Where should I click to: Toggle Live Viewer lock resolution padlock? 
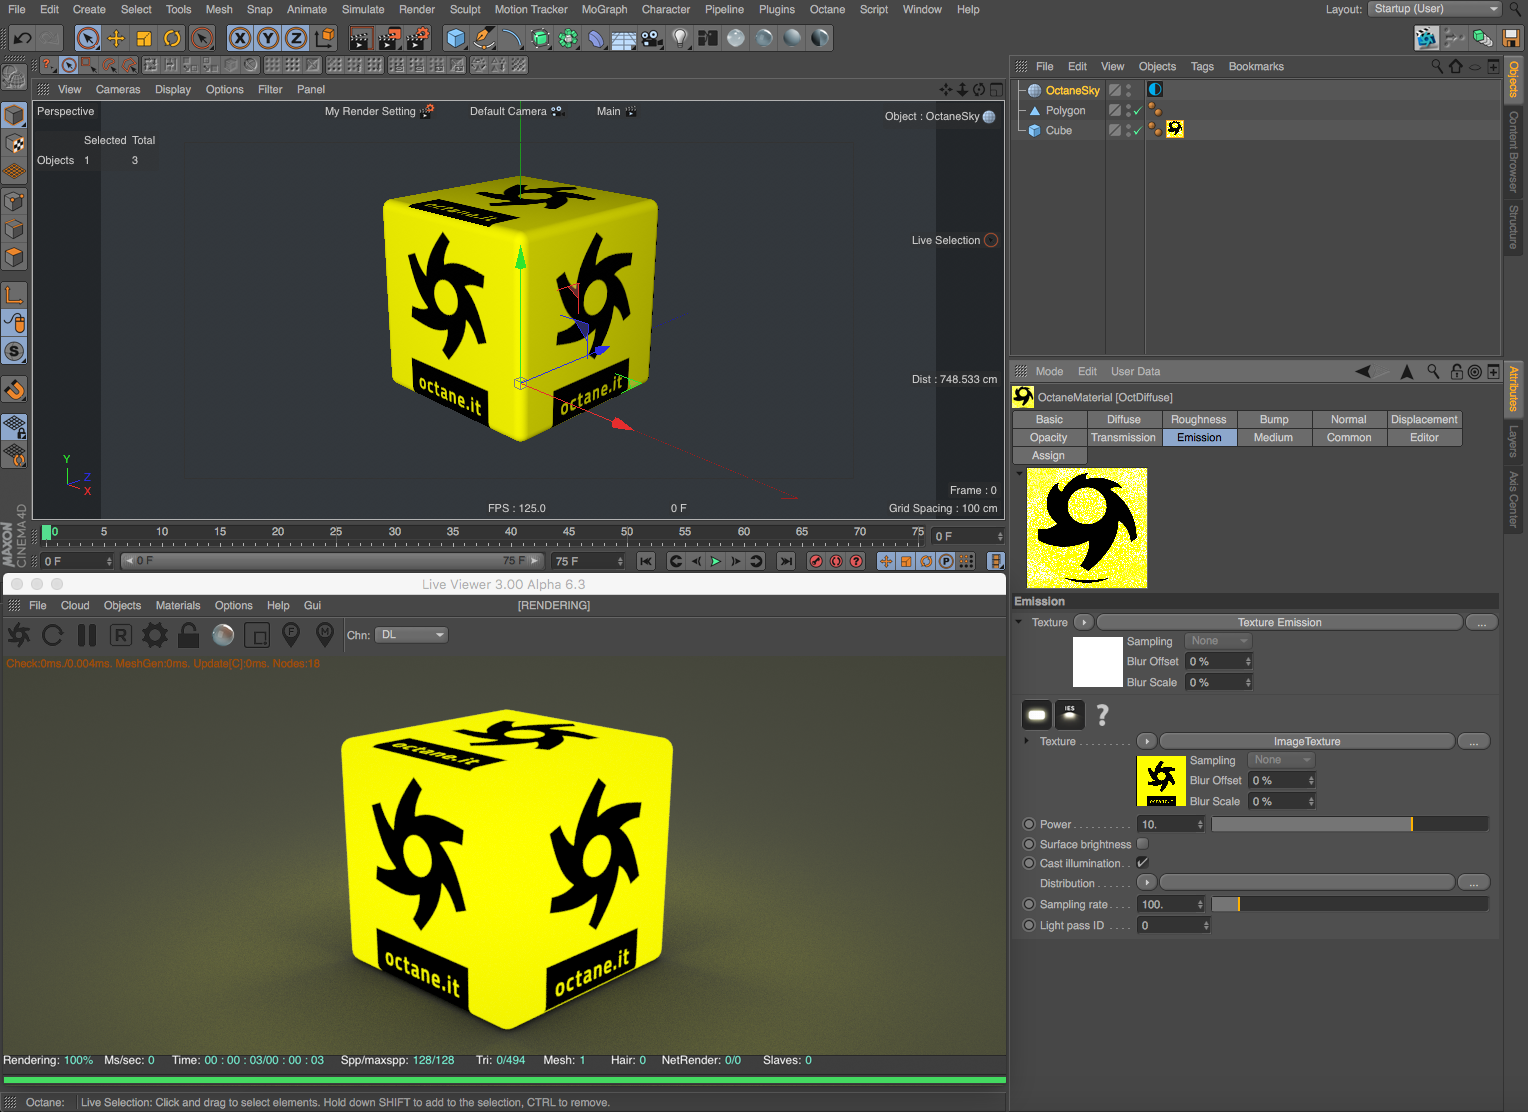(x=188, y=635)
